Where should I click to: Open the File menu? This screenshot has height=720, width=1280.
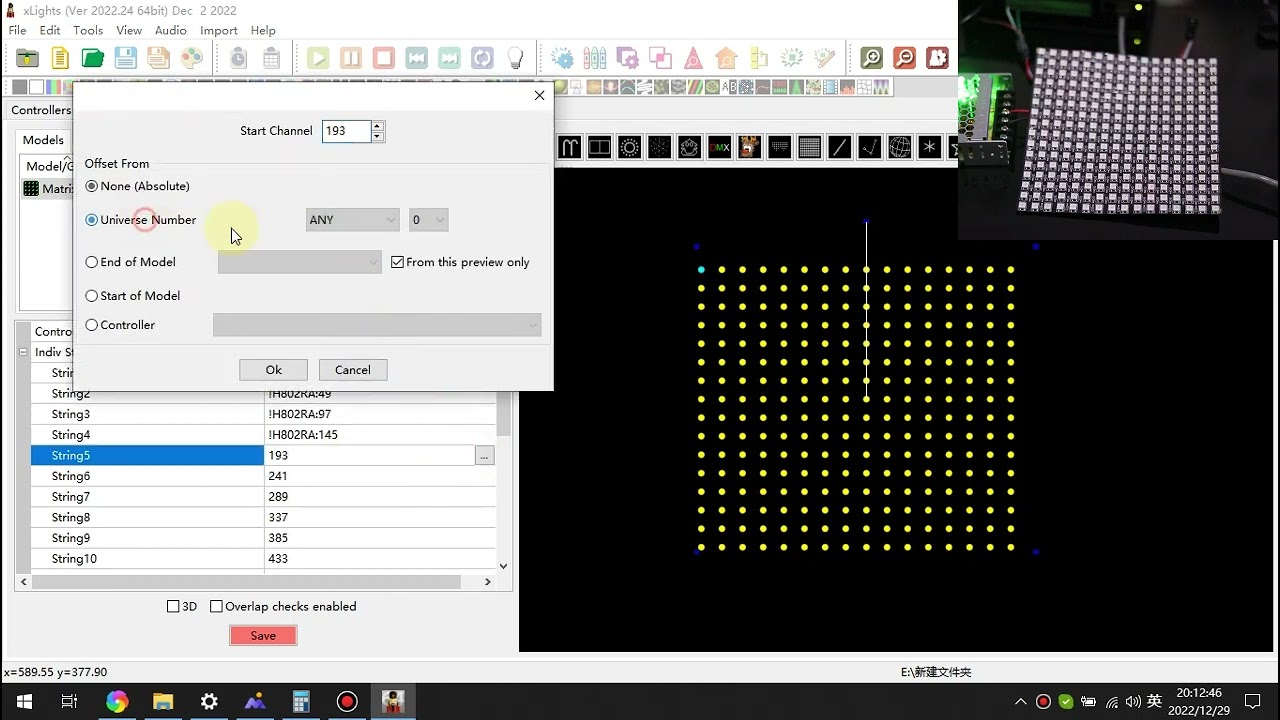[x=17, y=30]
